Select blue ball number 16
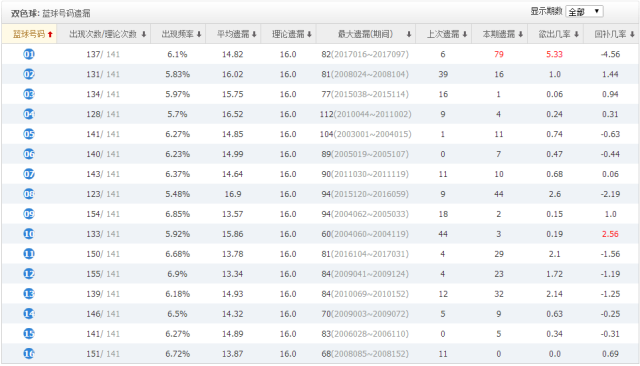640x366 pixels. coord(29,354)
